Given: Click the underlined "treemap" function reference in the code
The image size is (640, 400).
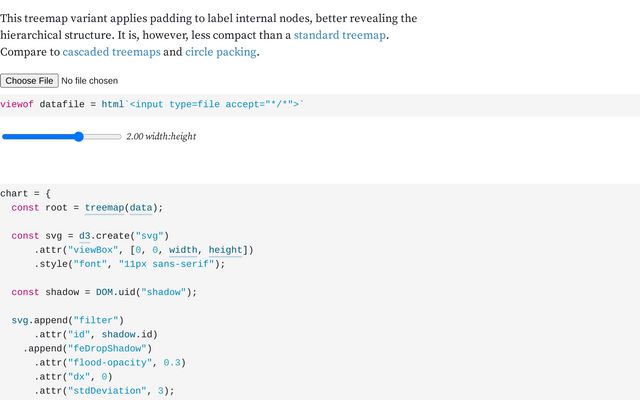Looking at the screenshot, I should 104,208.
